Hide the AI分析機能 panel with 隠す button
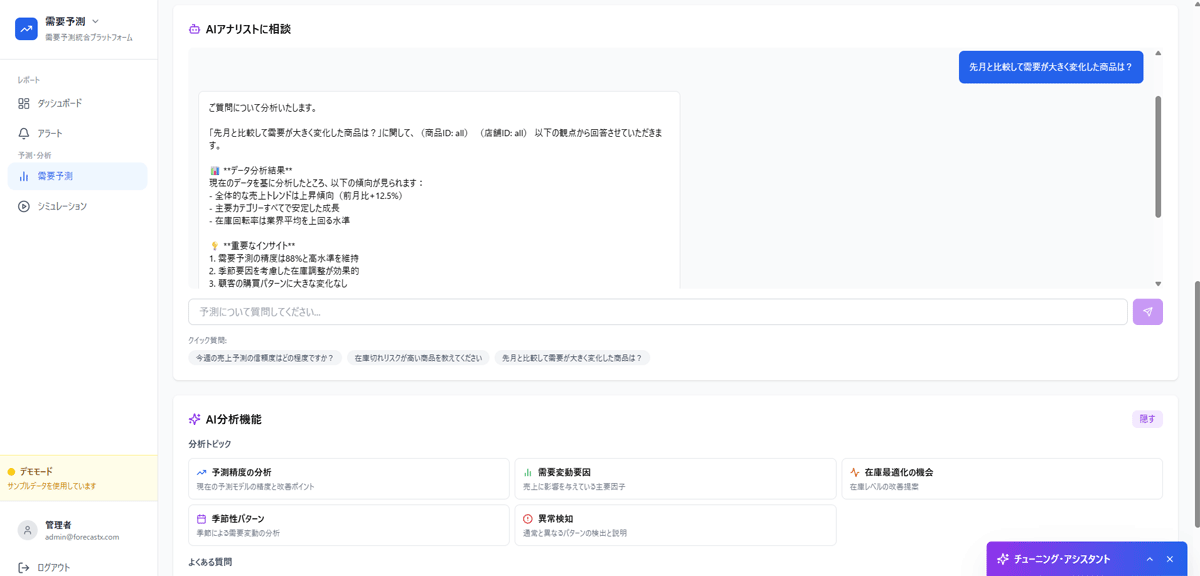Viewport: 1200px width, 576px height. (x=1147, y=419)
